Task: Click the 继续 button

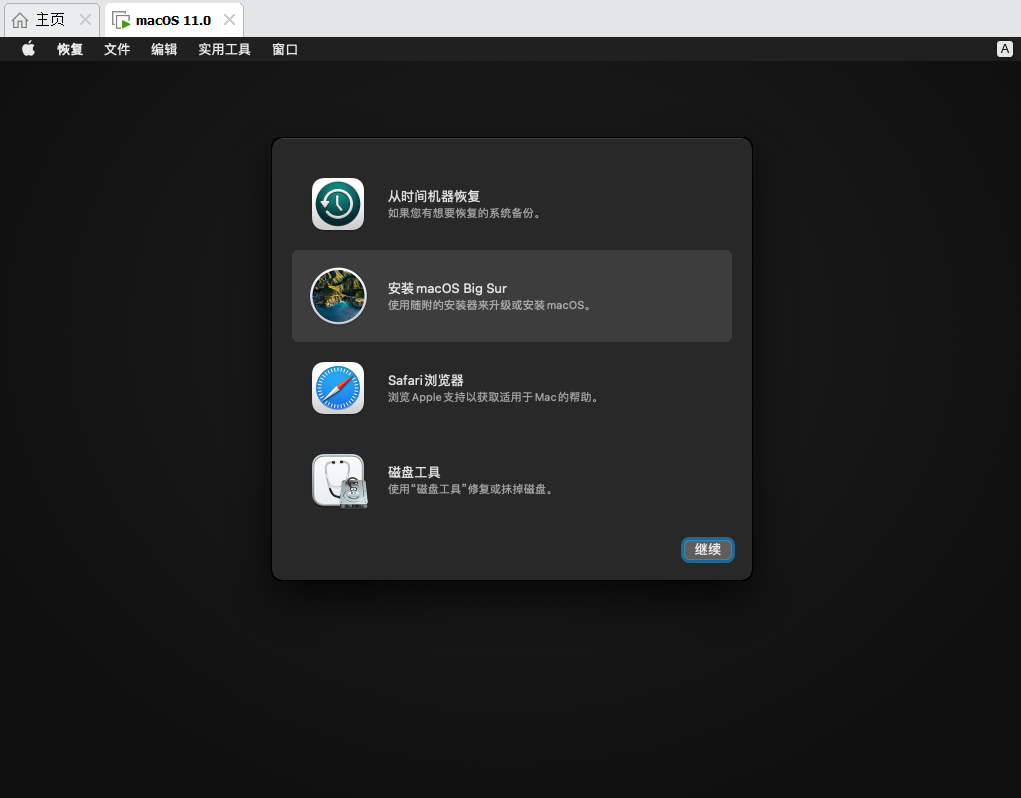Action: coord(708,549)
